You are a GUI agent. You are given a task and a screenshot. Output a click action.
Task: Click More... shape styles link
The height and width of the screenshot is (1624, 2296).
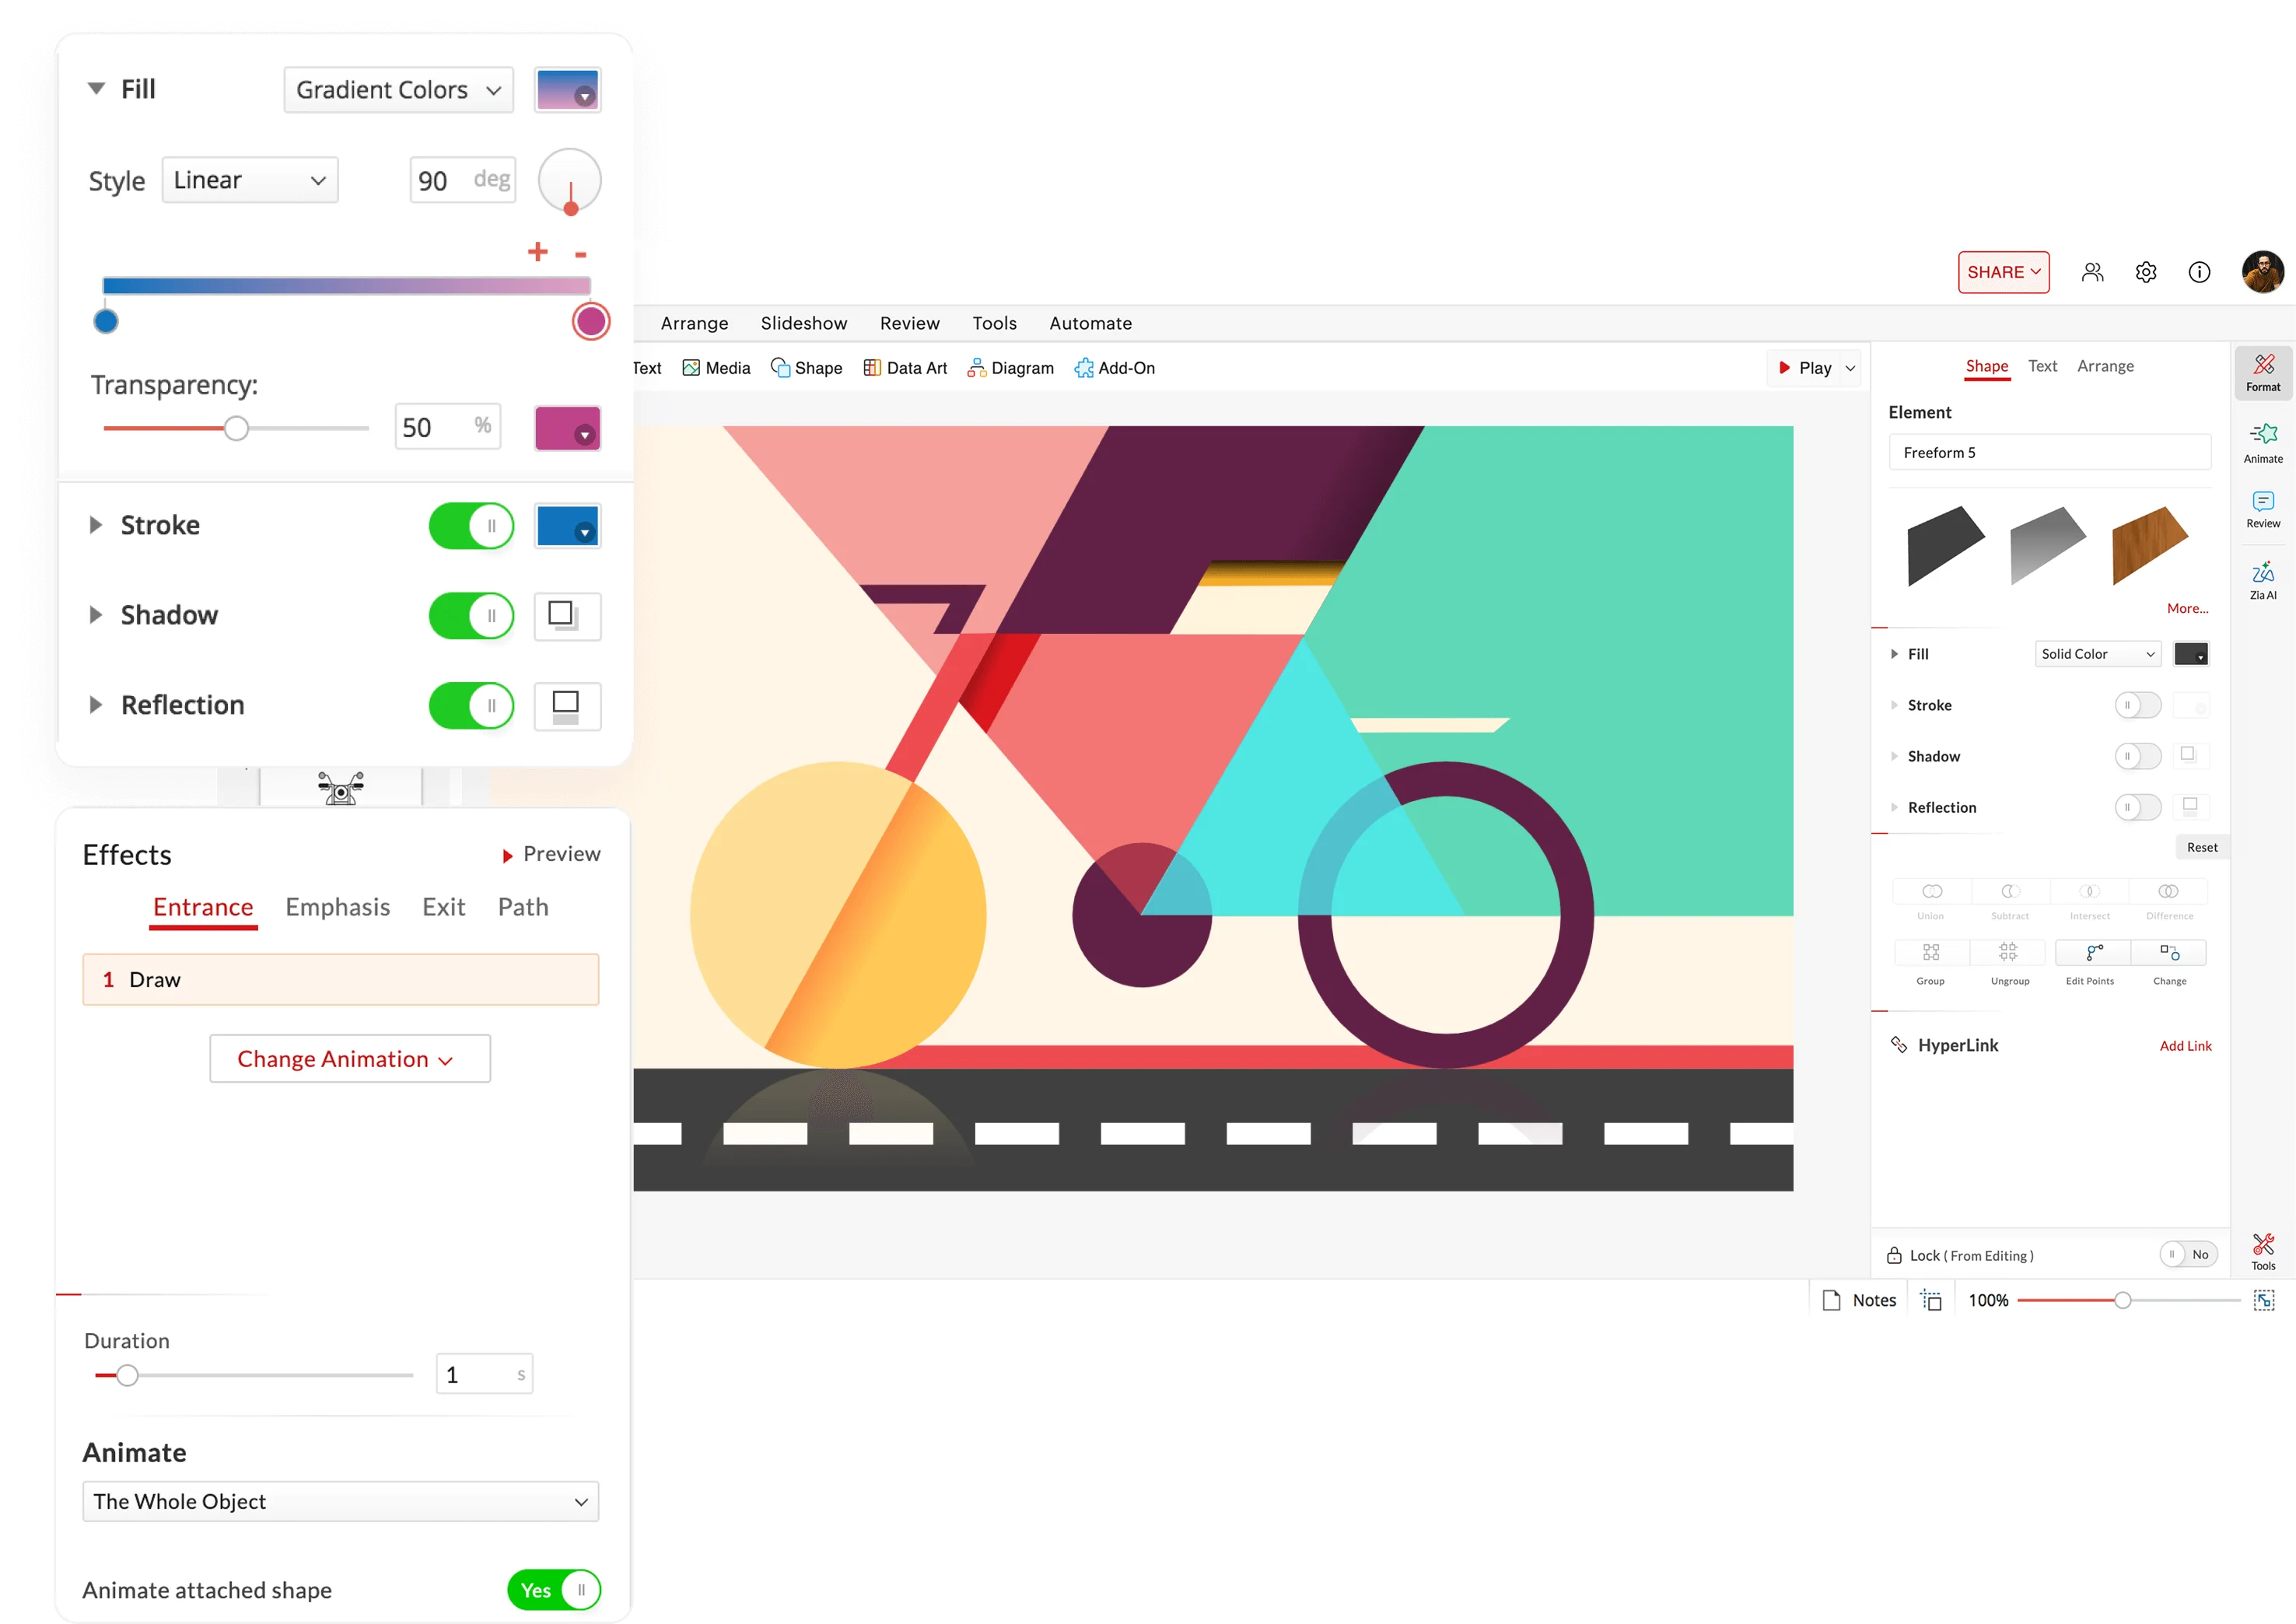click(2187, 608)
